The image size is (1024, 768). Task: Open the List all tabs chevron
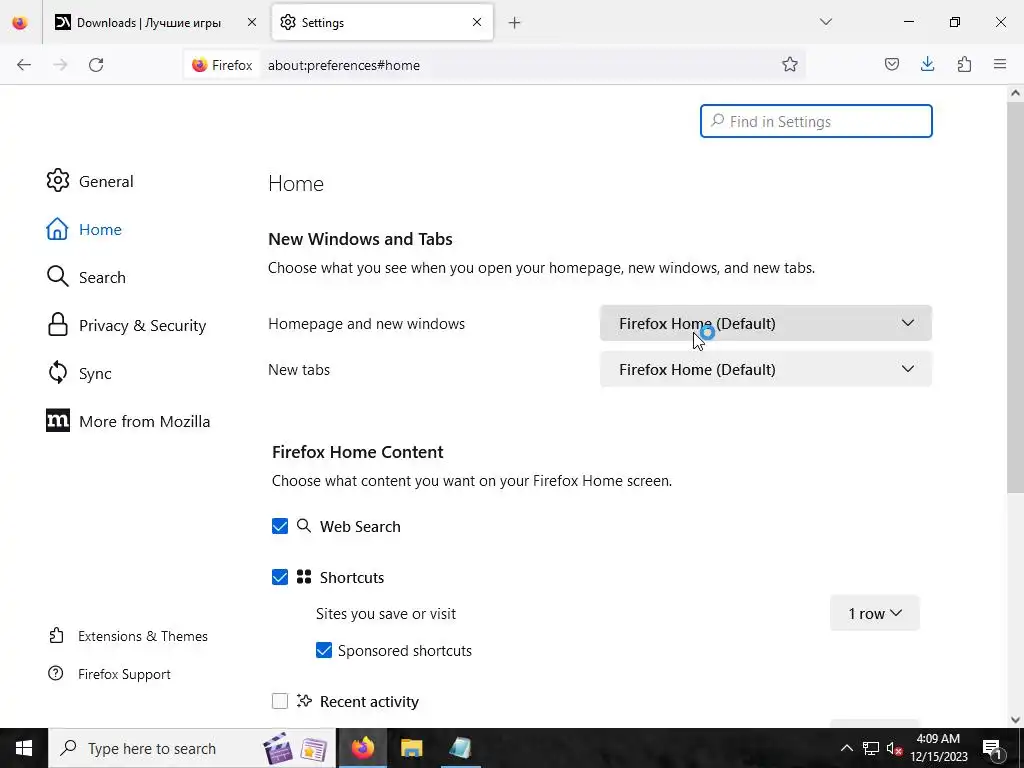pyautogui.click(x=825, y=22)
